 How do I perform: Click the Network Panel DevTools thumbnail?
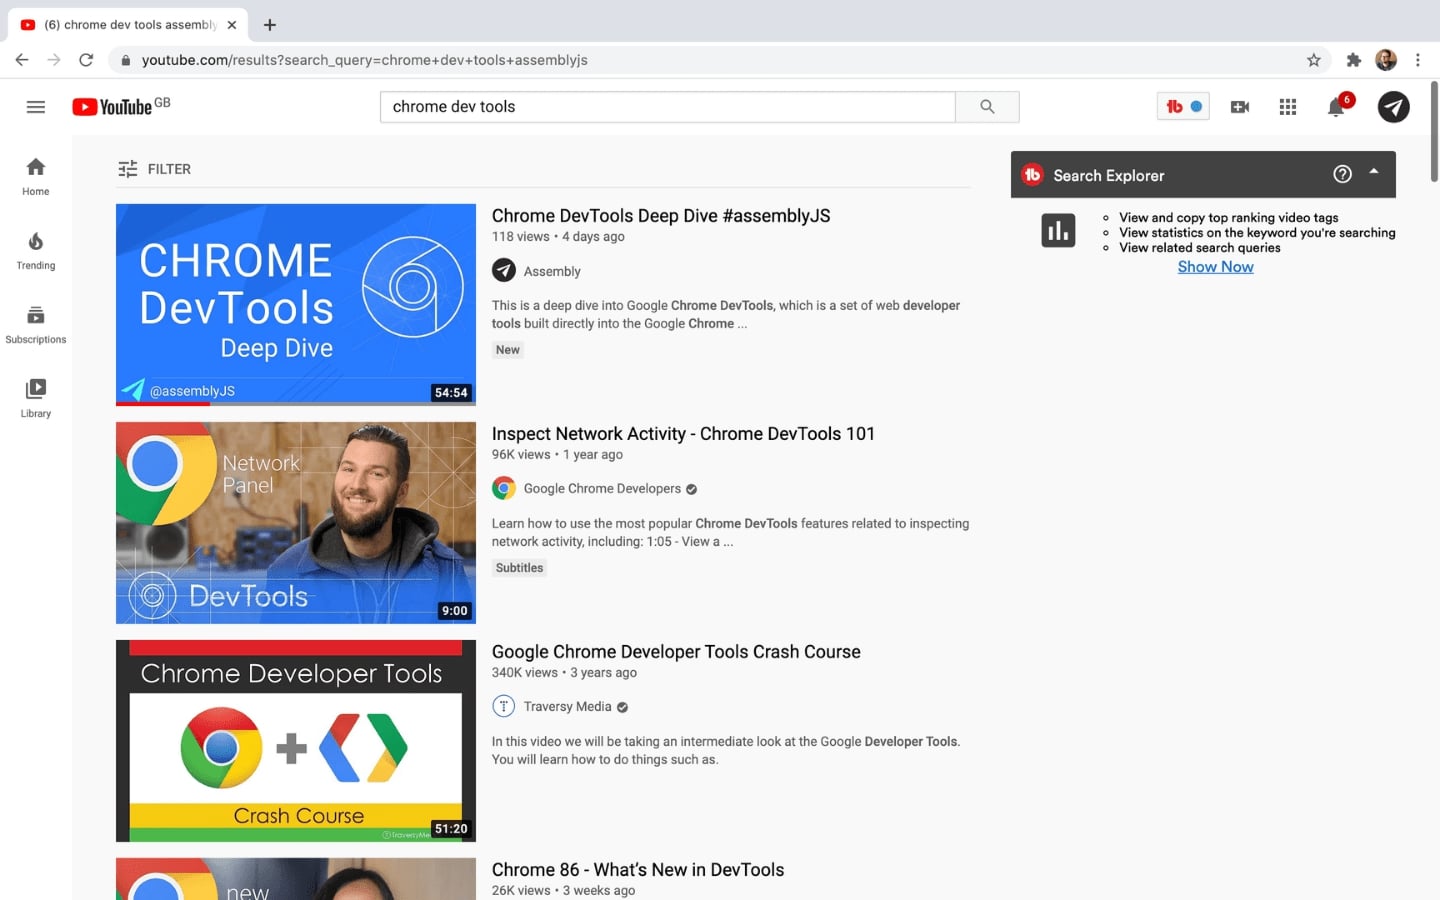296,523
